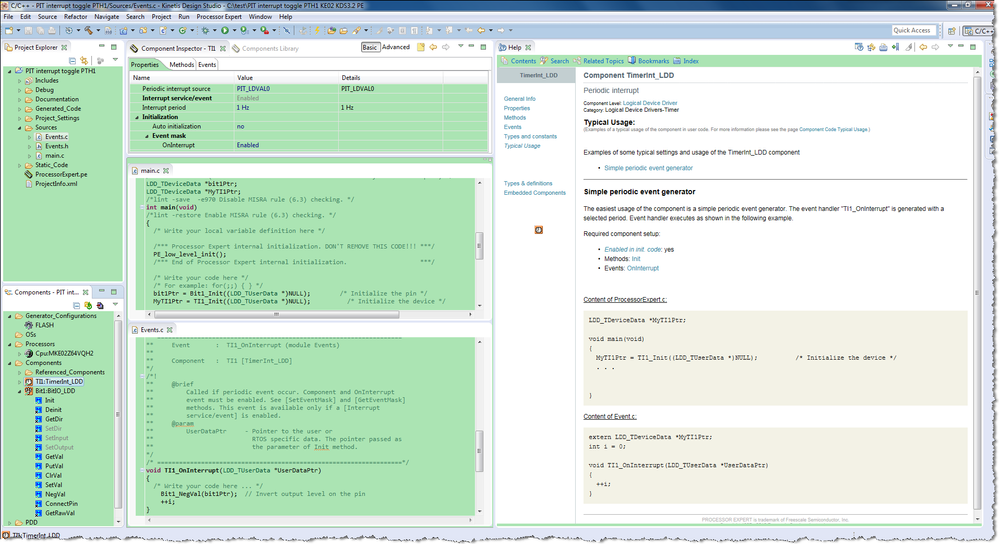
Task: Click the yellow note icon in Component Inspector
Action: click(420, 47)
